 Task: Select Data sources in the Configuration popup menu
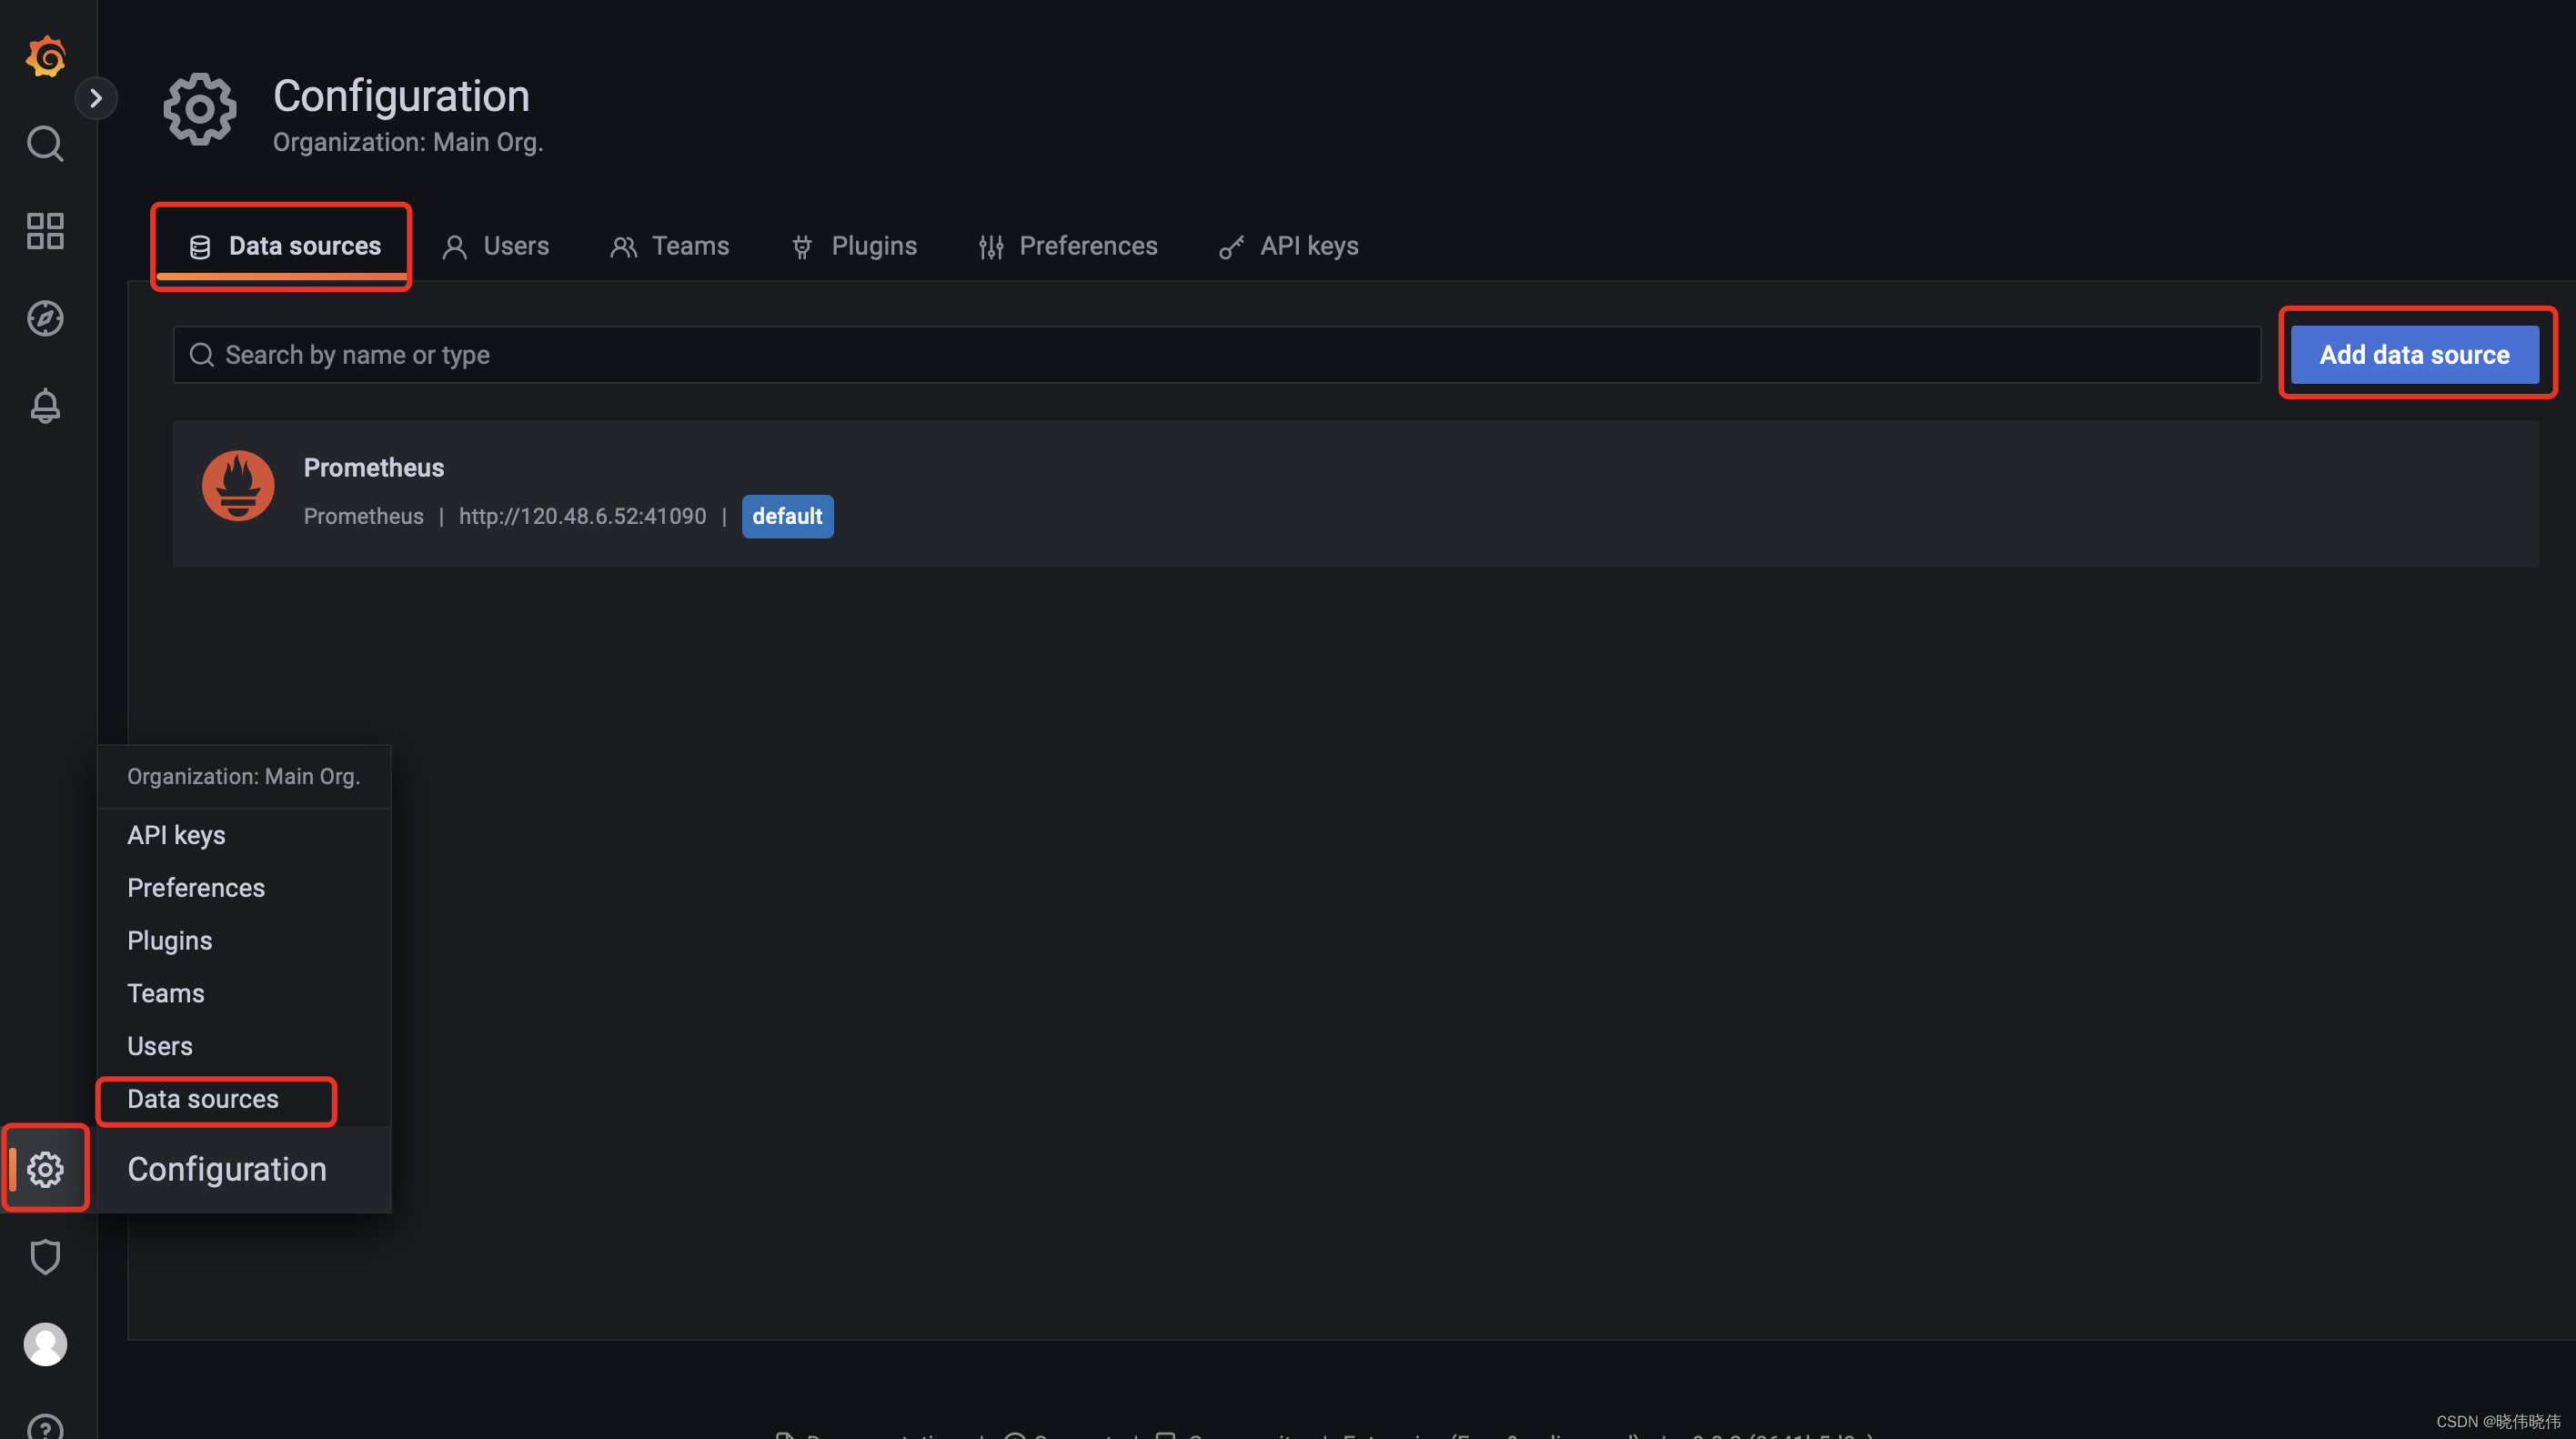point(203,1099)
